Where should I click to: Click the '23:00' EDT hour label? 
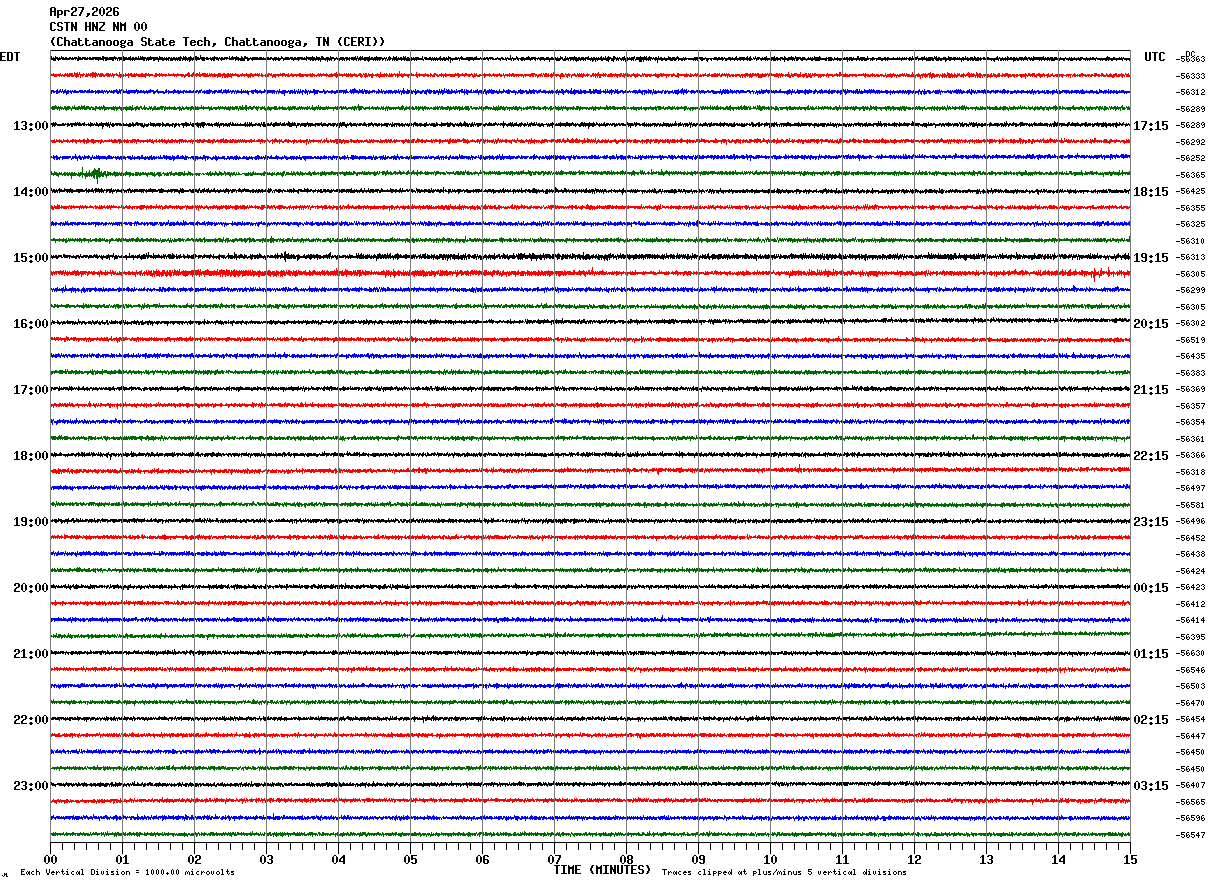tap(31, 786)
